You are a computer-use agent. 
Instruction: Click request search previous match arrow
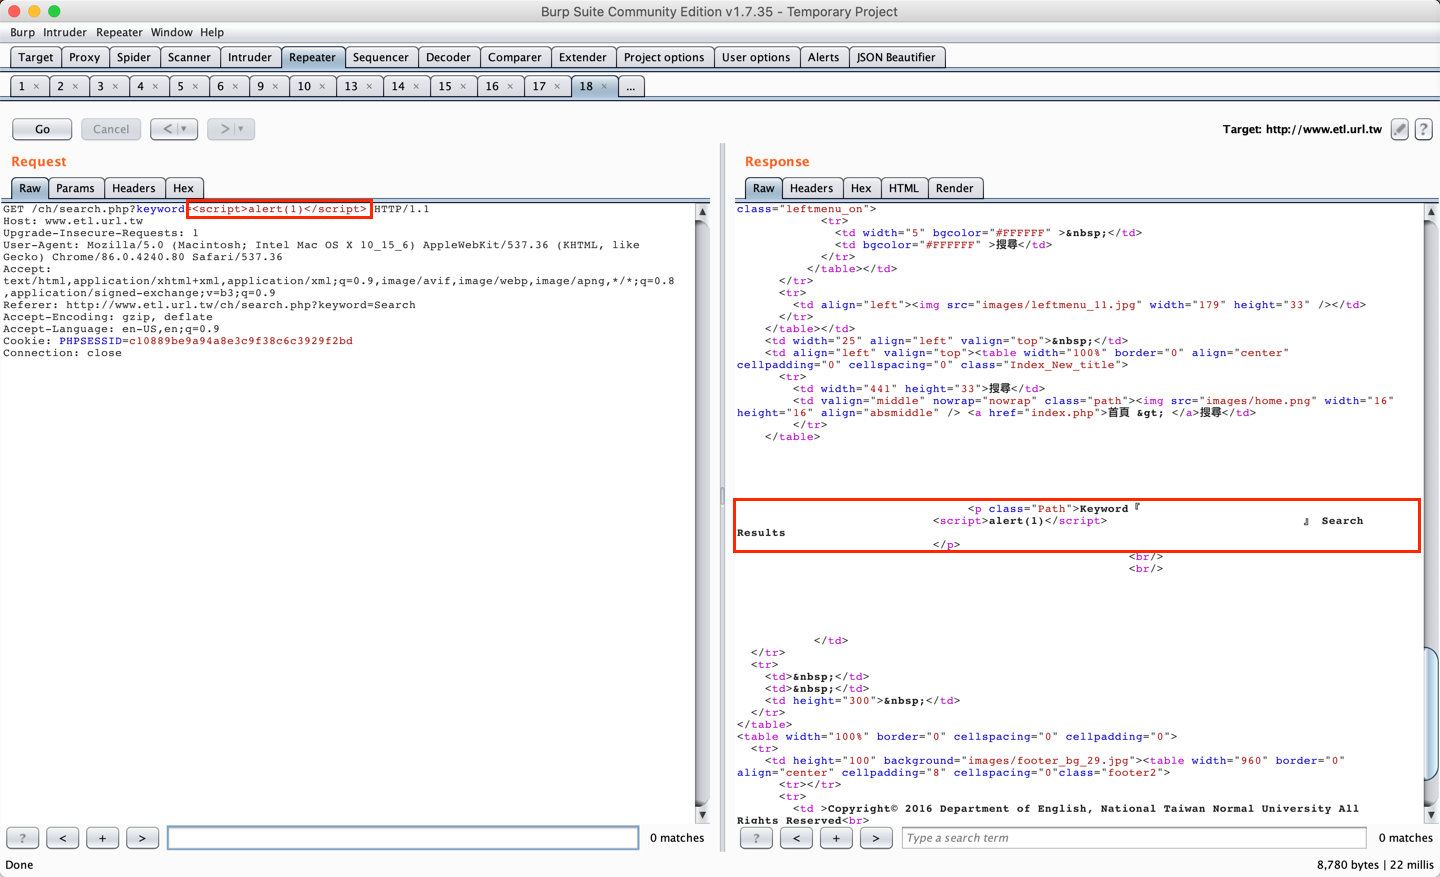(x=63, y=838)
